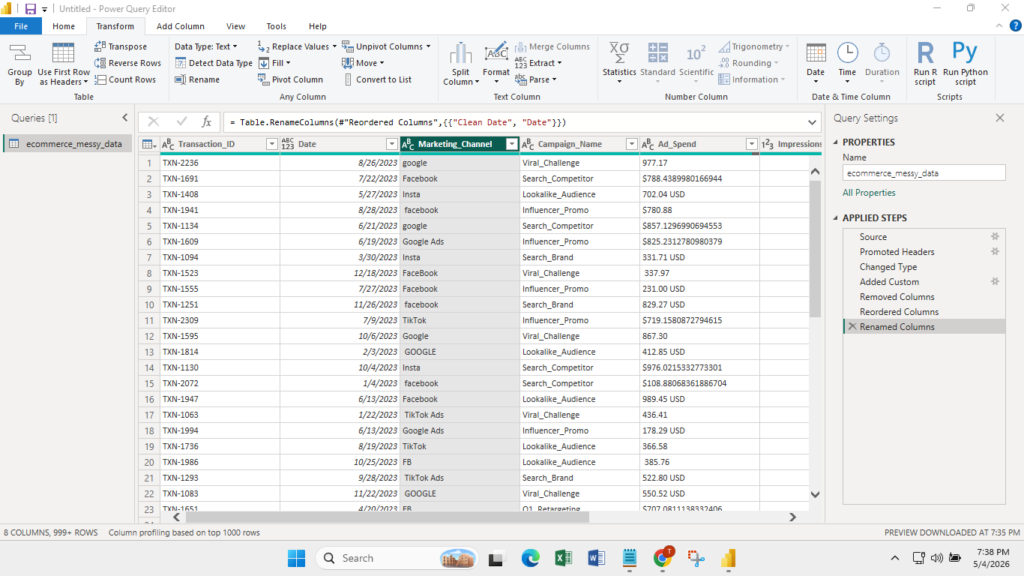Open the Split Column tool
Screen dimensions: 1024x576
(460, 64)
